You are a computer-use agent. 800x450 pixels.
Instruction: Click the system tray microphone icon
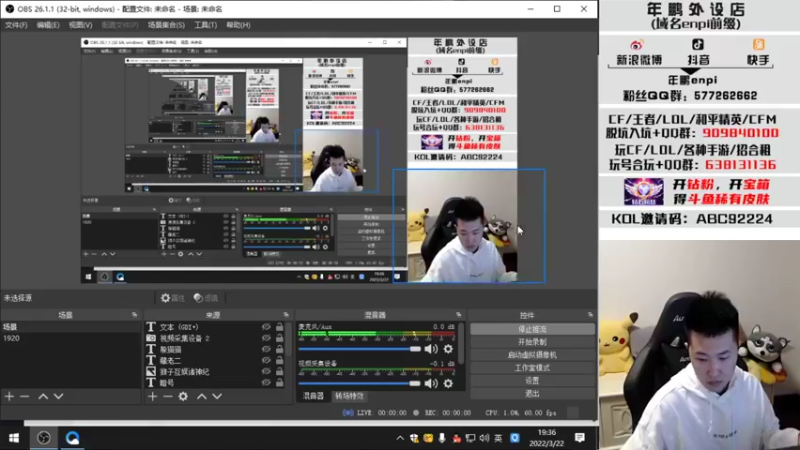[x=442, y=438]
